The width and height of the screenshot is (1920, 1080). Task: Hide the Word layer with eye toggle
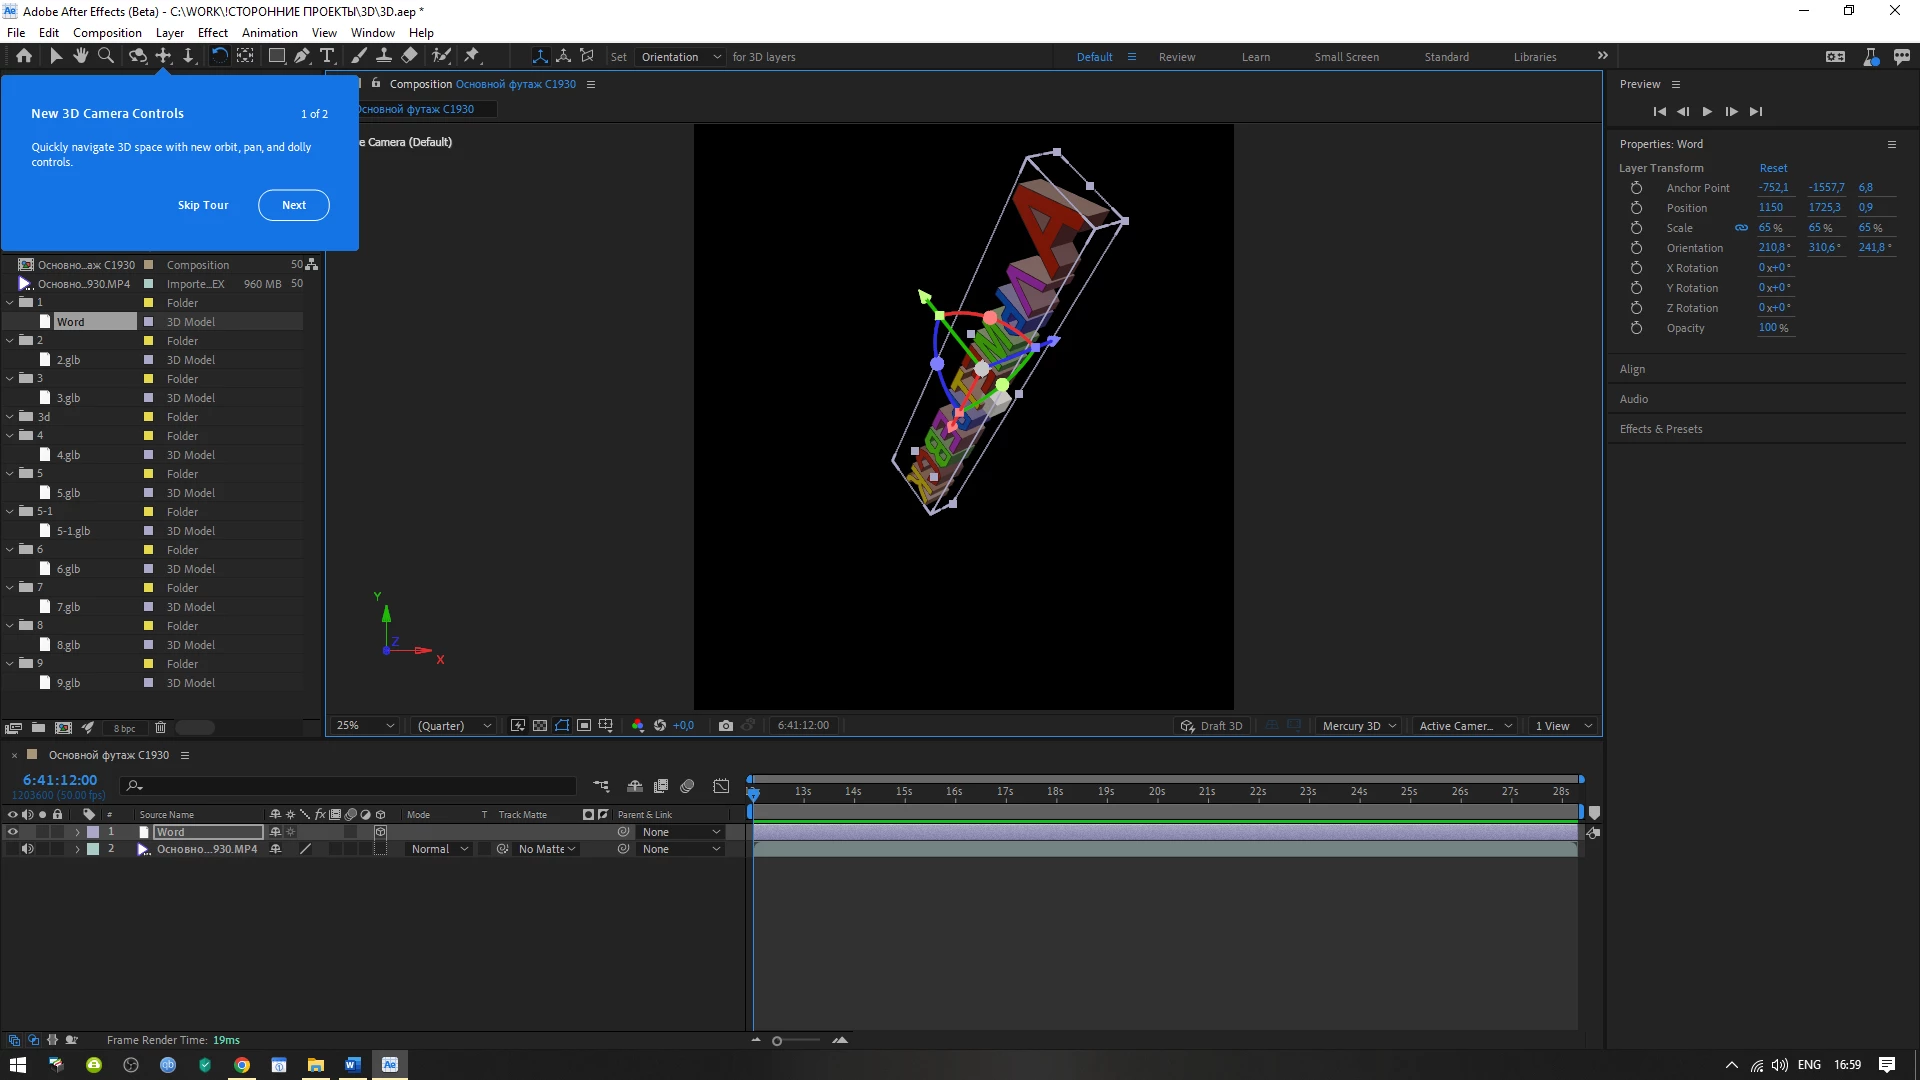pos(13,832)
